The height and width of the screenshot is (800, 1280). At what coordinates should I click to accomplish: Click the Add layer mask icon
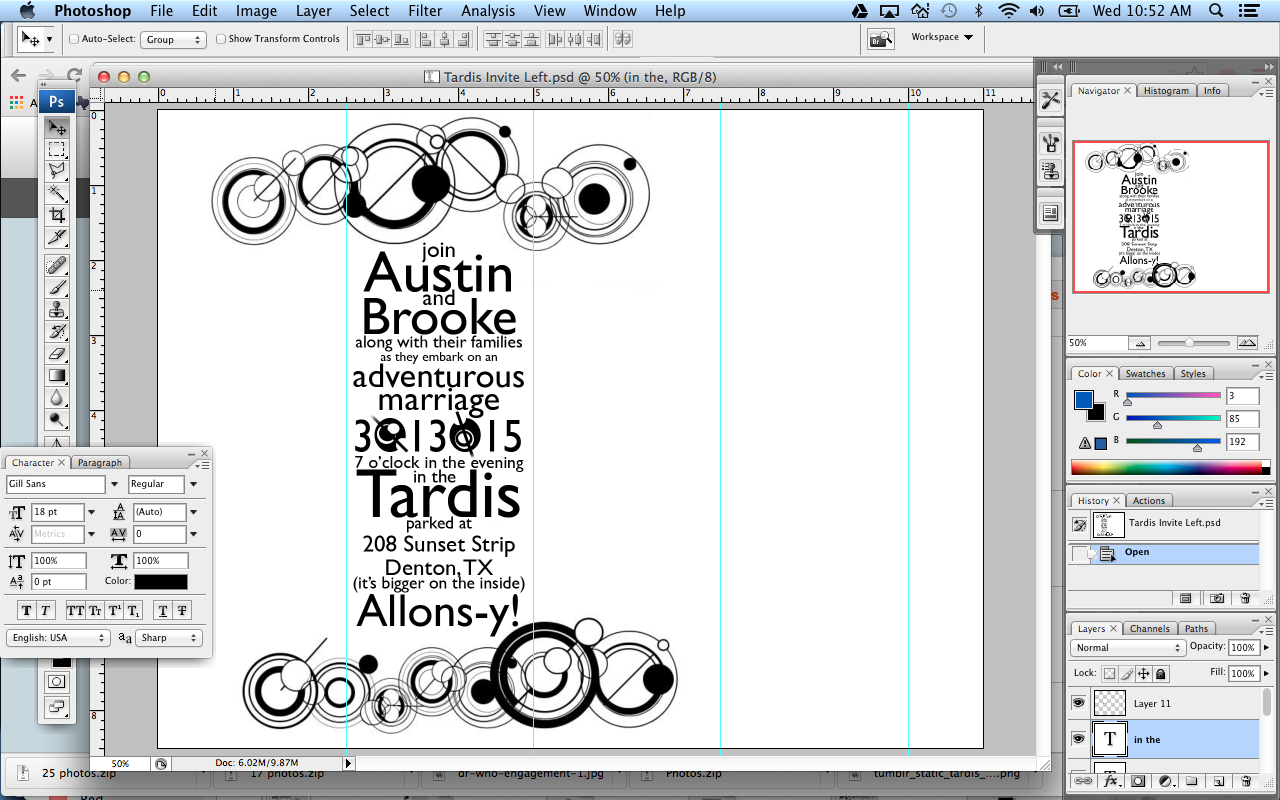(1138, 781)
